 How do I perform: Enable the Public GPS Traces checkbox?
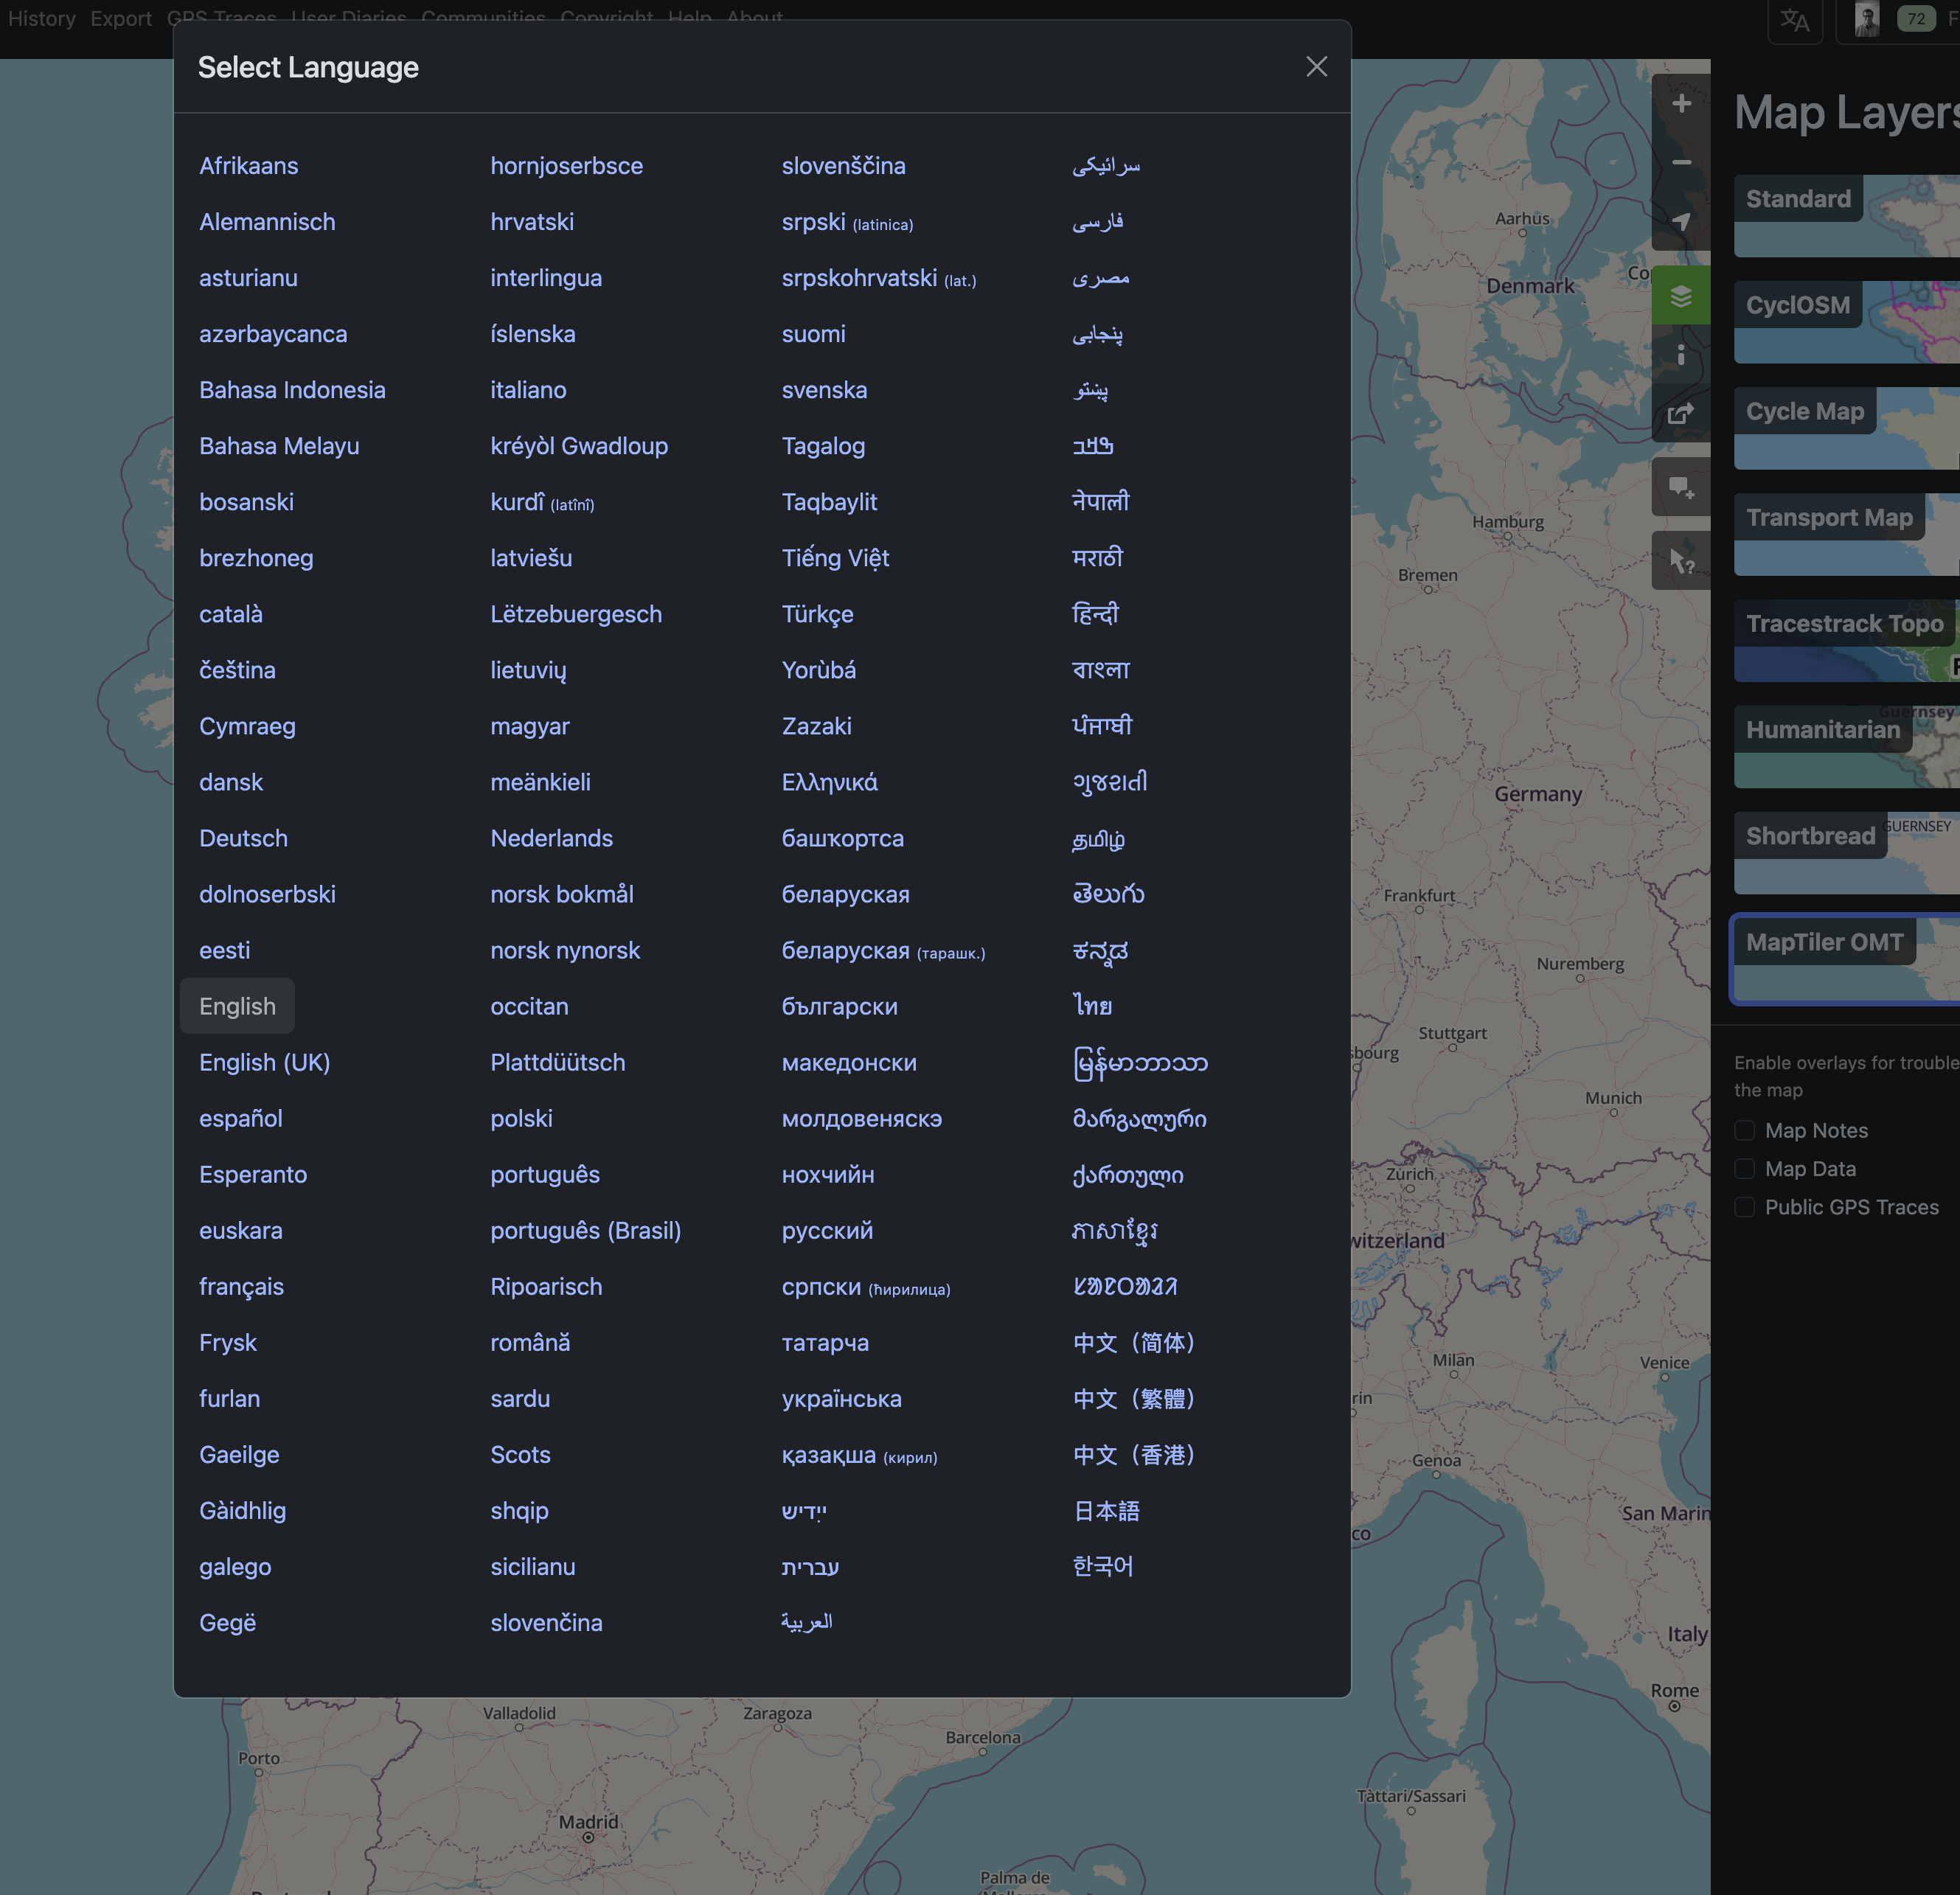(x=1744, y=1207)
